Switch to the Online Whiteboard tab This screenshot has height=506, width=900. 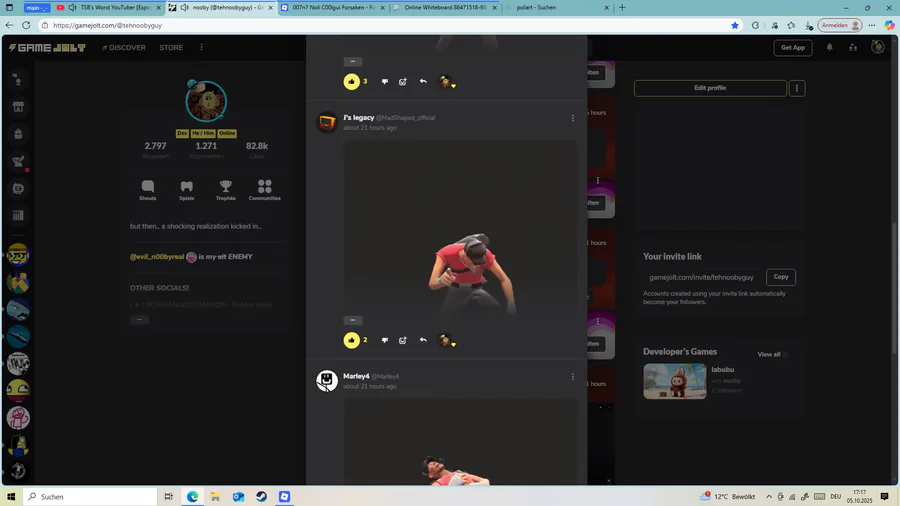(x=445, y=7)
